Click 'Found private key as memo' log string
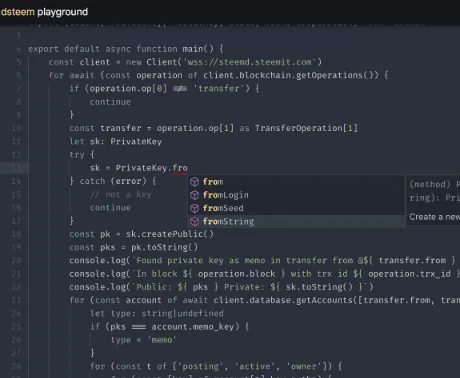The image size is (460, 378). point(201,260)
